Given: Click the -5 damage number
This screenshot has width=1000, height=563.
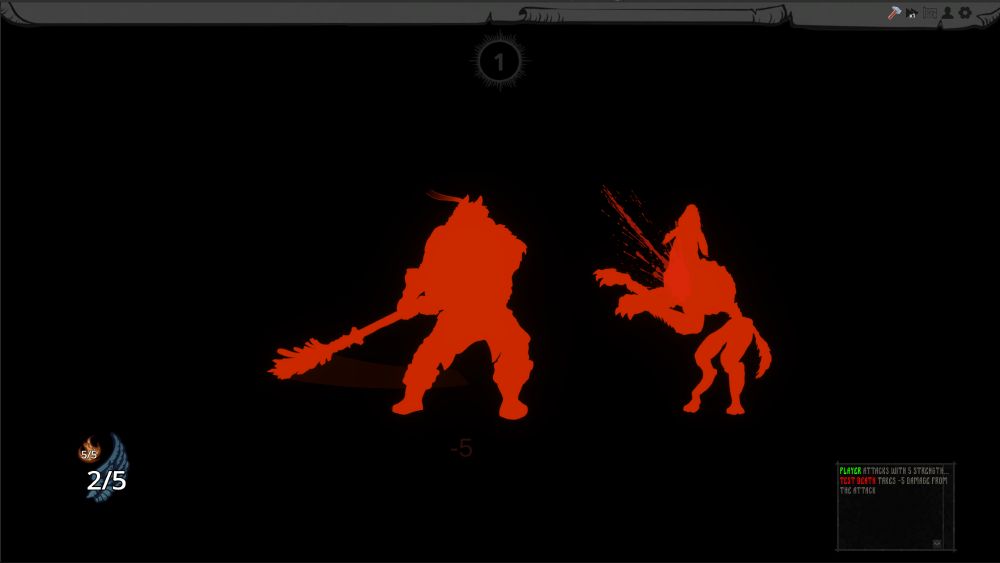Looking at the screenshot, I should point(462,448).
